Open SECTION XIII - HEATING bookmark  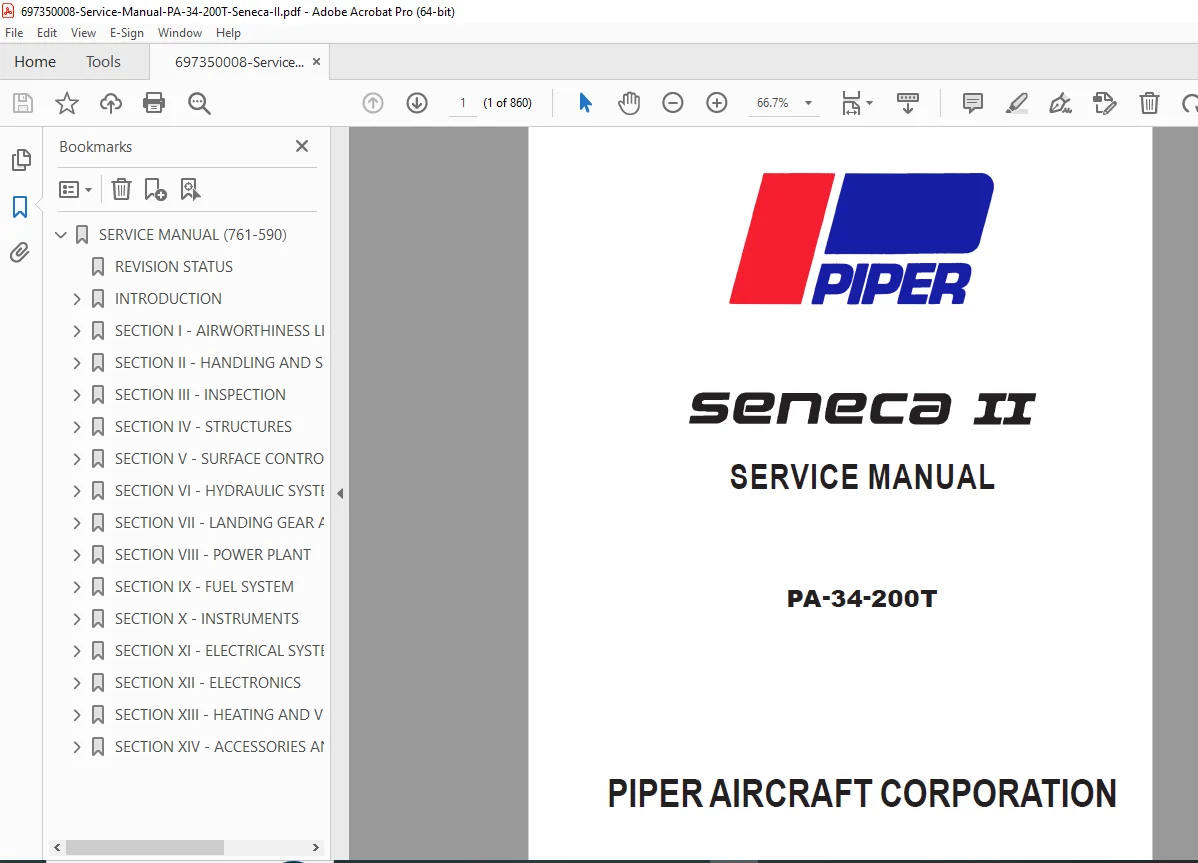[x=219, y=716]
